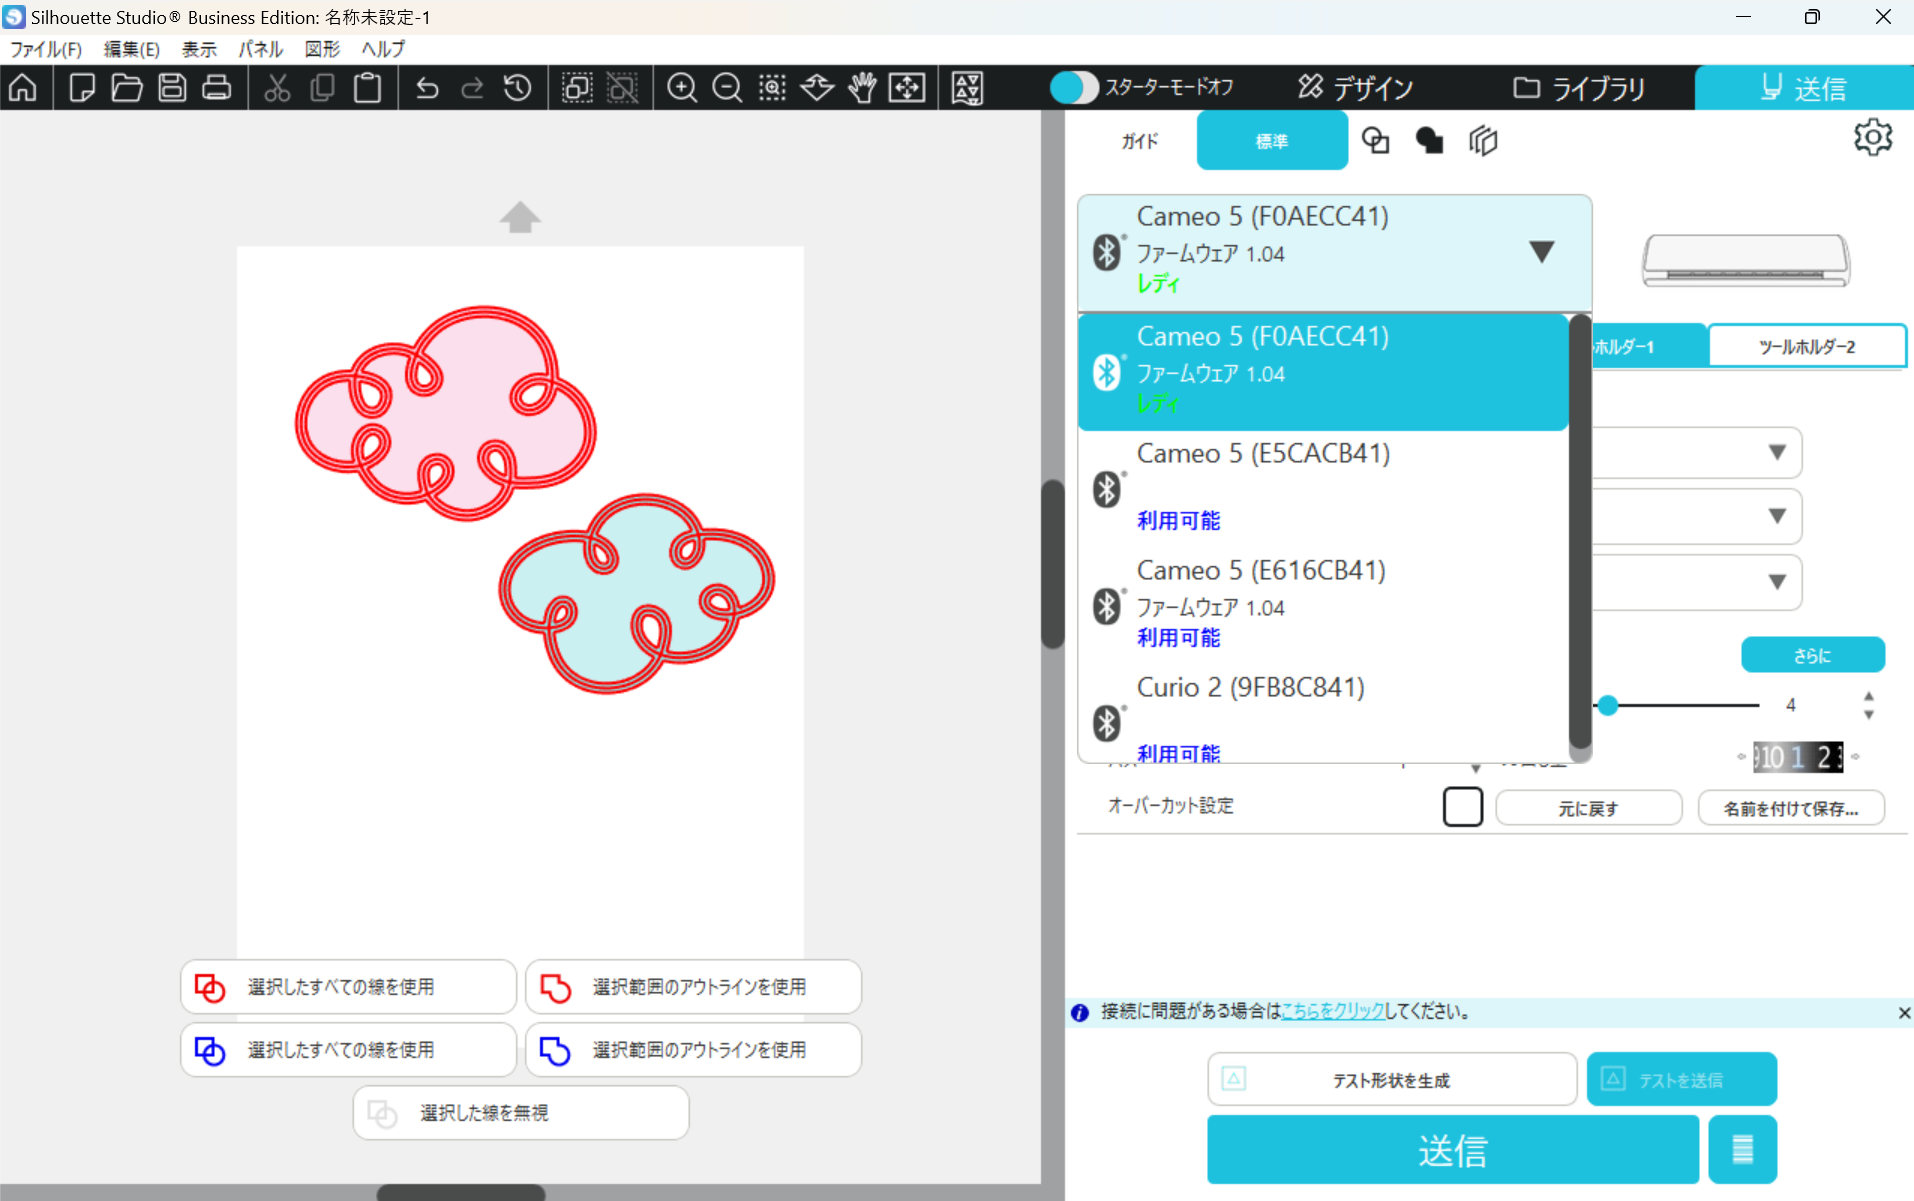
Task: Open the first material dropdown arrow
Action: pyautogui.click(x=1776, y=452)
